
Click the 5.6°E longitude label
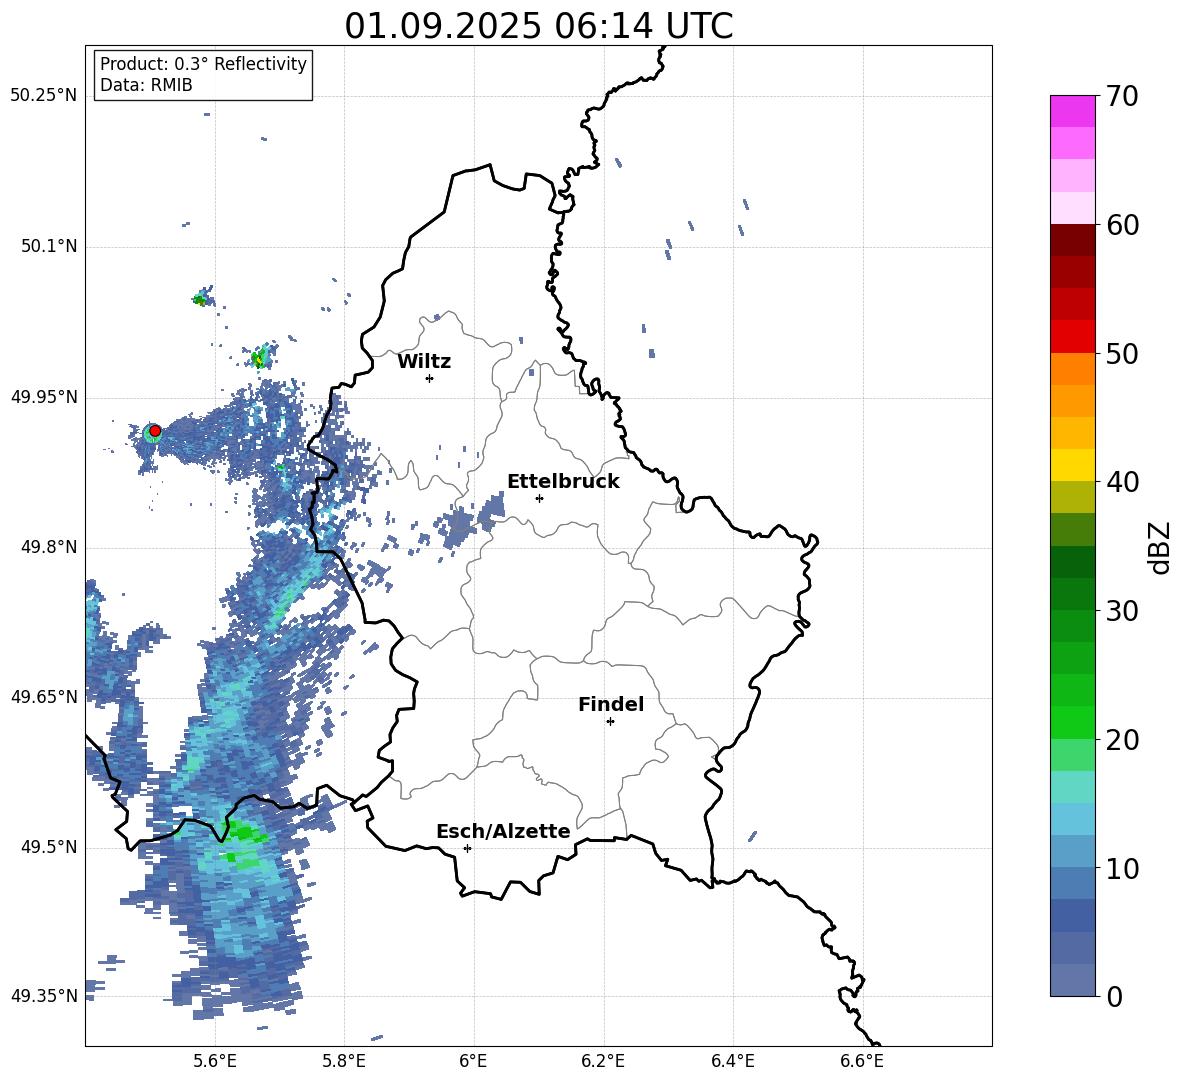click(x=215, y=1061)
